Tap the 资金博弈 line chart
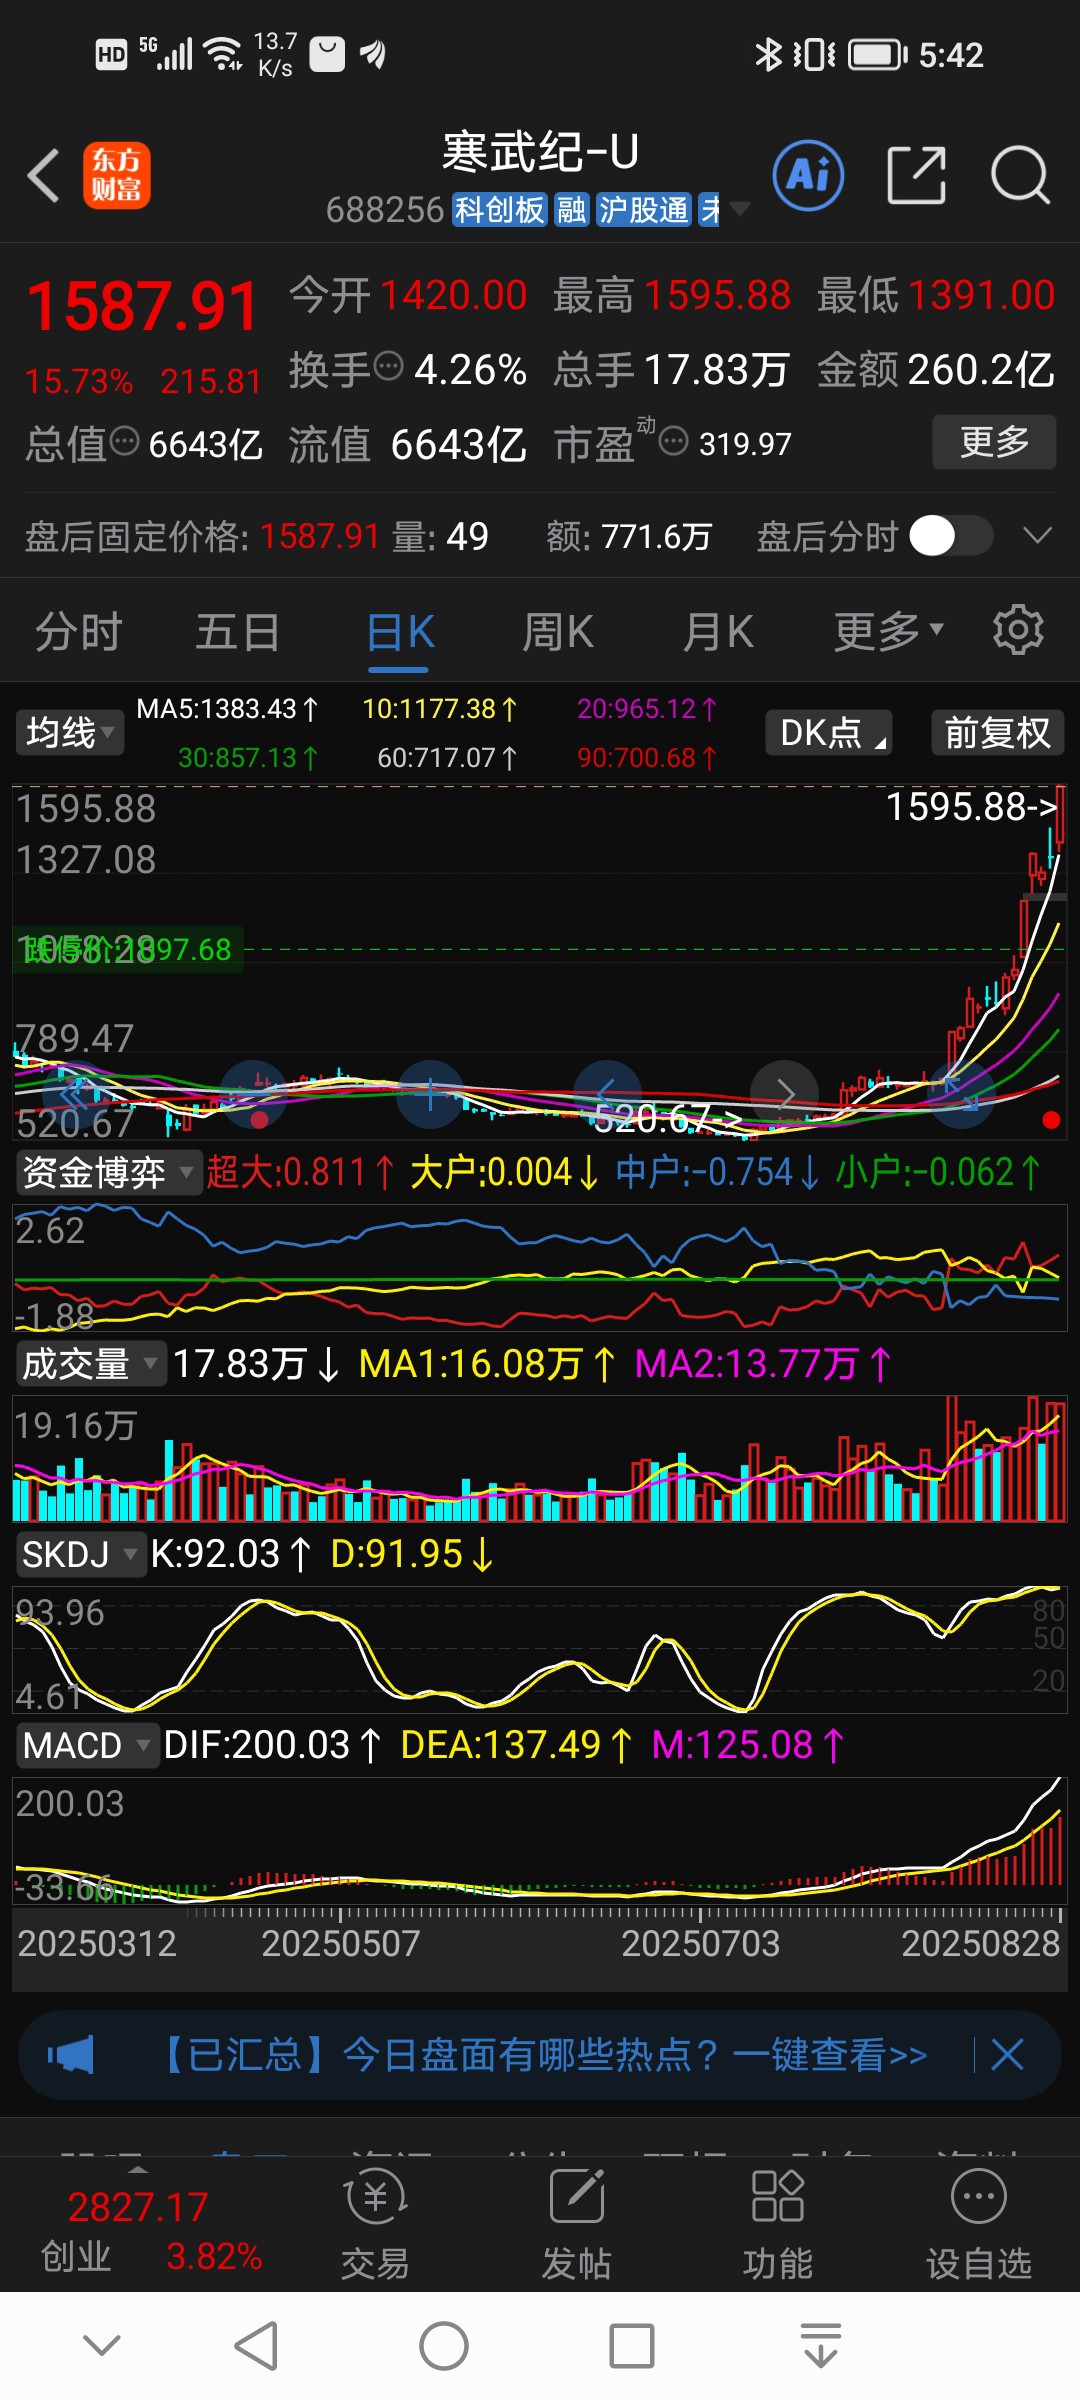 click(540, 1268)
